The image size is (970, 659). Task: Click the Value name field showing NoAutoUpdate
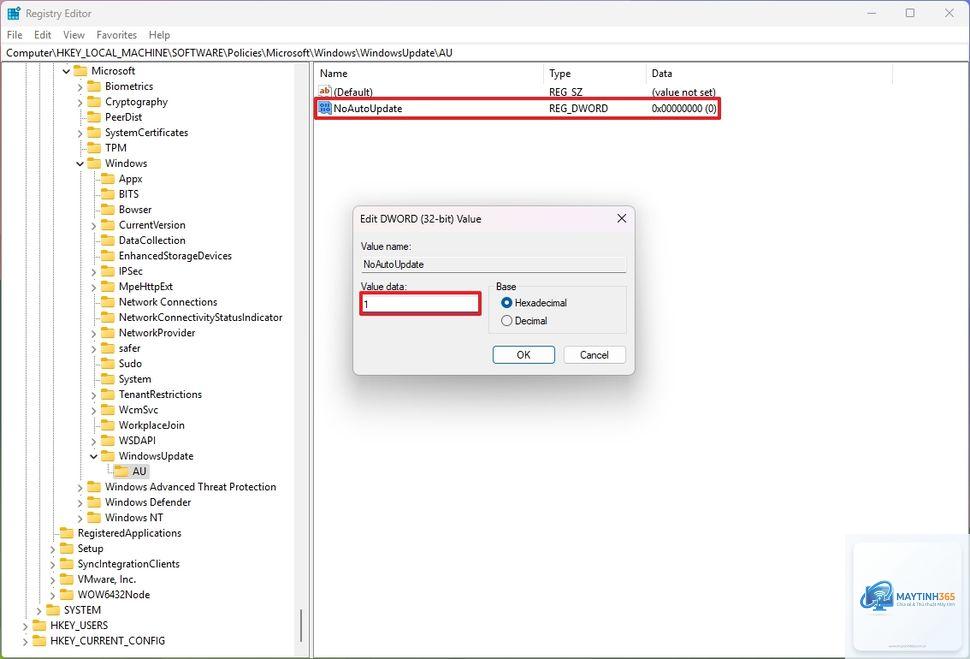(x=494, y=264)
